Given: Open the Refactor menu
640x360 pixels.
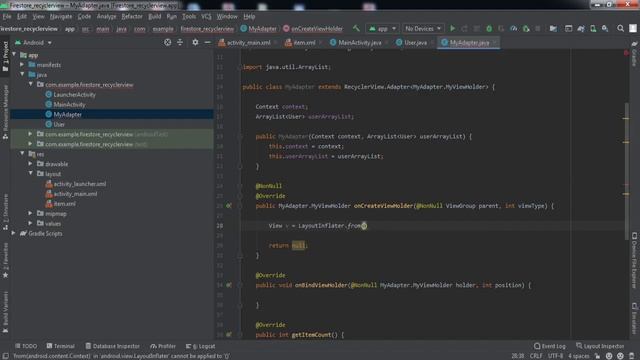Looking at the screenshot, I should point(132,16).
